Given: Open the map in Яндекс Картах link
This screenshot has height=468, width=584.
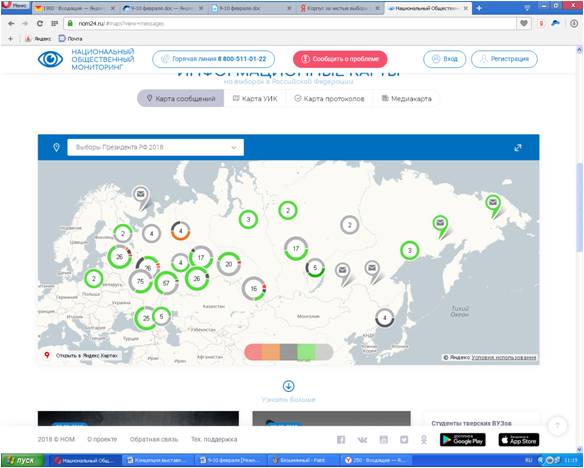Looking at the screenshot, I should click(x=83, y=356).
